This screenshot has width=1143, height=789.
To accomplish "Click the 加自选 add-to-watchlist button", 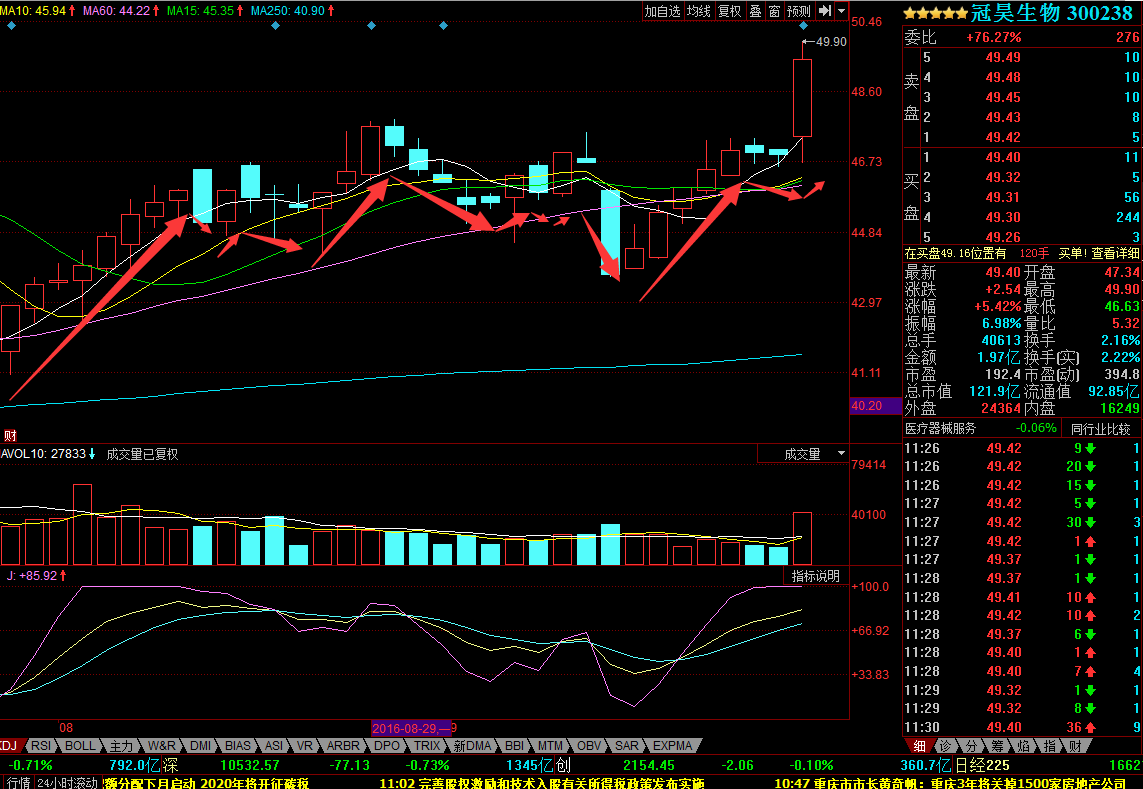I will click(663, 11).
